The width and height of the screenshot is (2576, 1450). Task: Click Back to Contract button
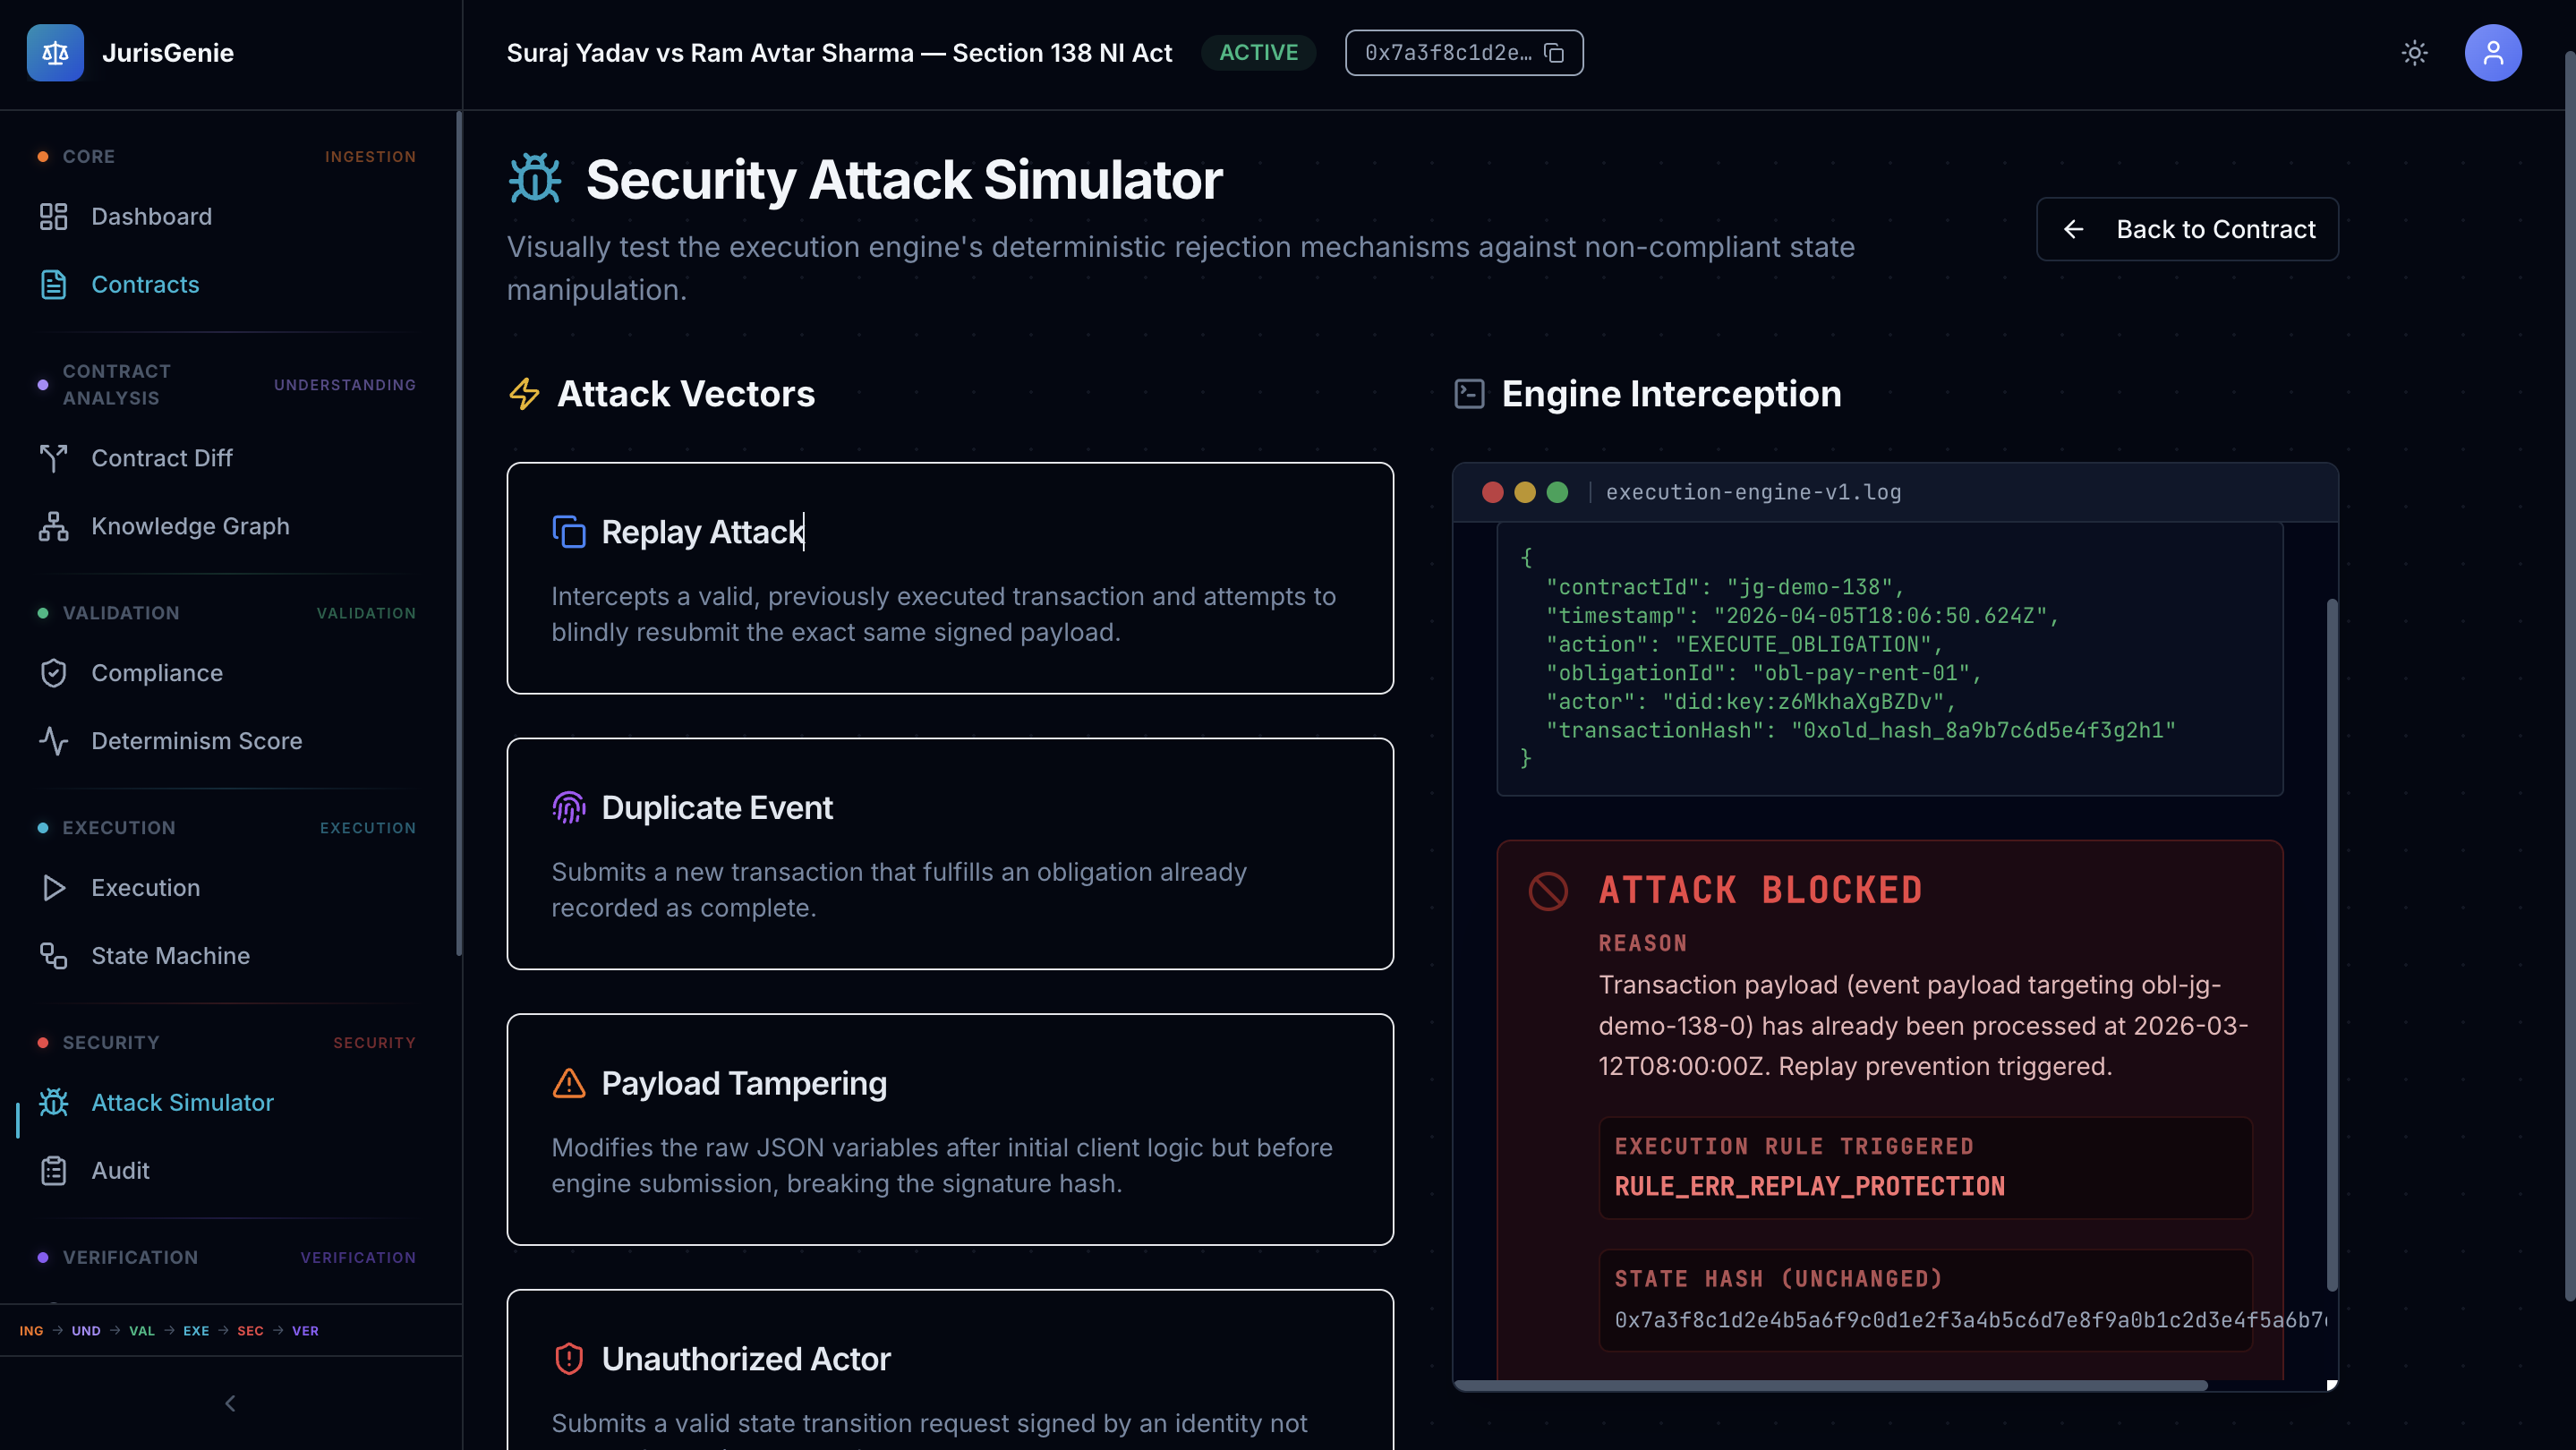tap(2187, 229)
